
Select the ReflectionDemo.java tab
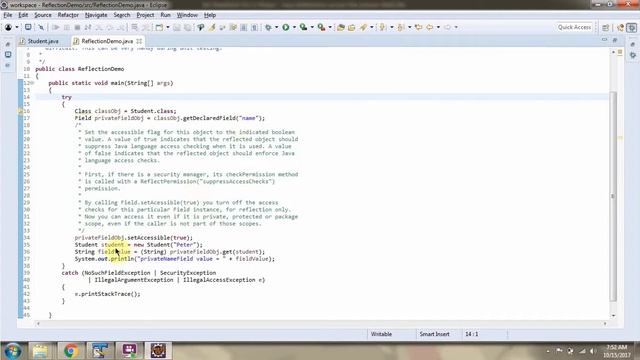point(107,41)
